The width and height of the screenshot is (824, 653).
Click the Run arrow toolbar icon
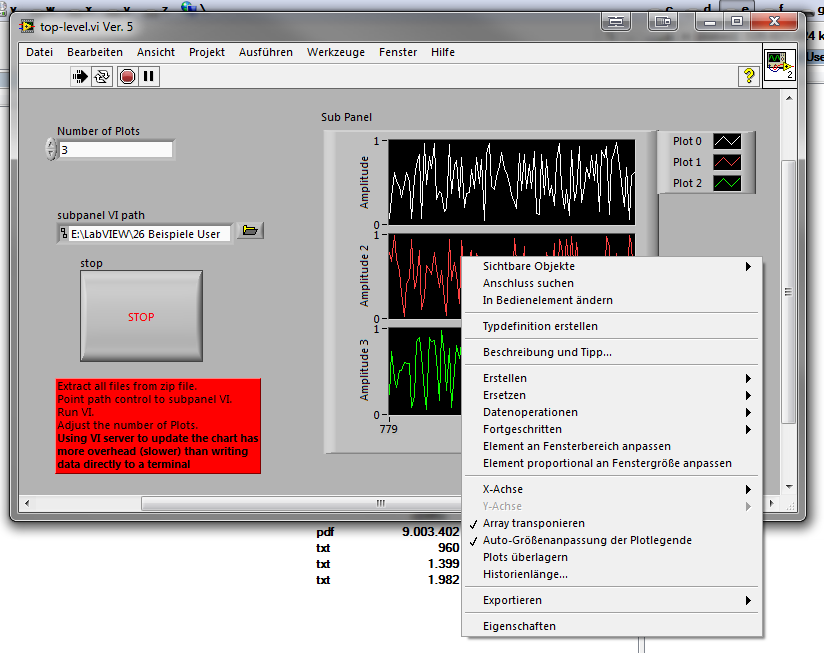coord(81,76)
